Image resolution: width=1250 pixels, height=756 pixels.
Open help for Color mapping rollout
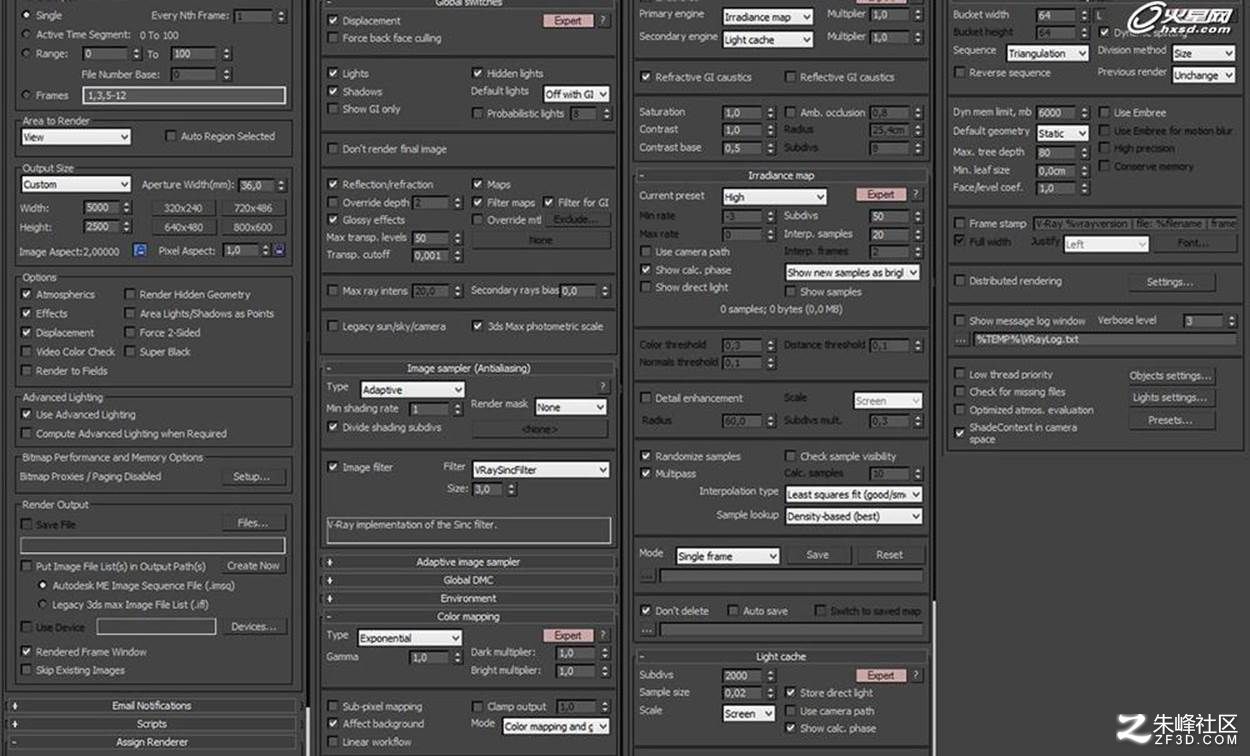tap(603, 635)
